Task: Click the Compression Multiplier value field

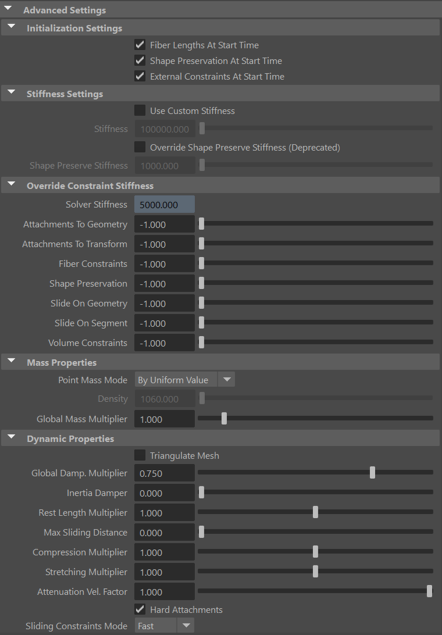Action: point(164,552)
